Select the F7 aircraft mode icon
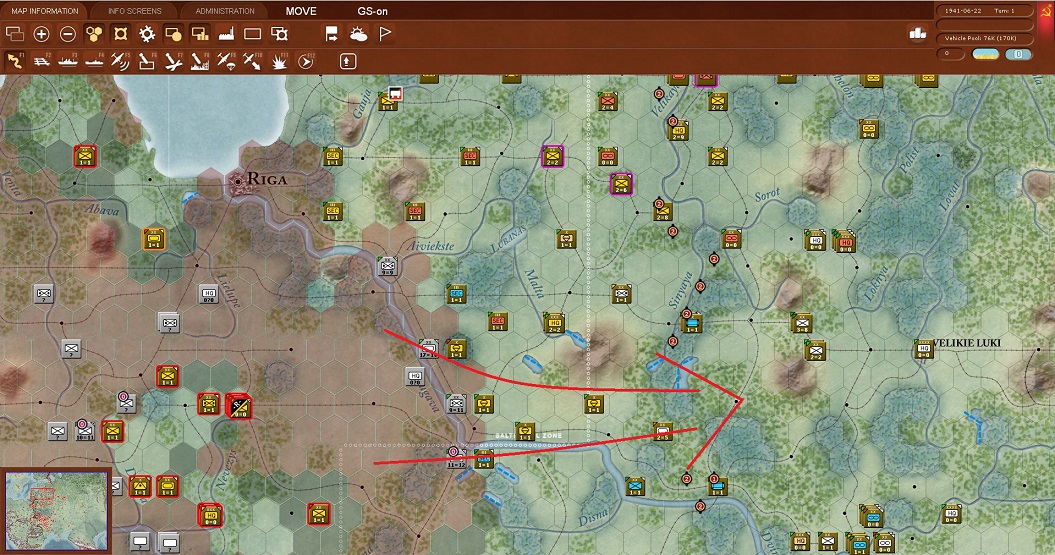 tap(174, 61)
